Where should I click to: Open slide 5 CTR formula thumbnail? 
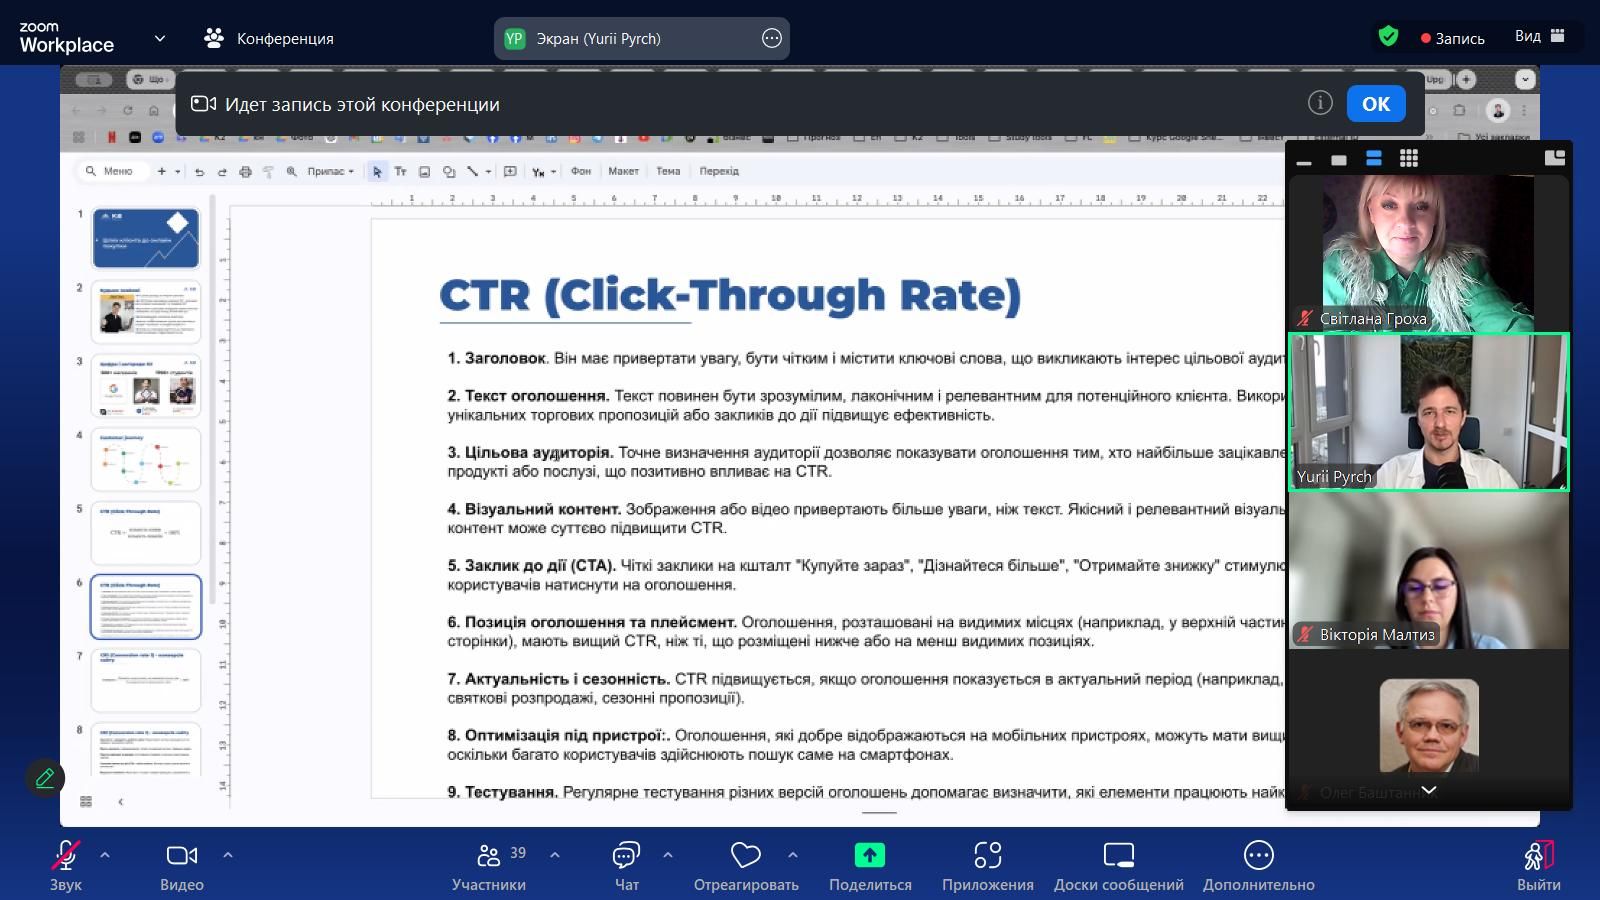click(146, 534)
